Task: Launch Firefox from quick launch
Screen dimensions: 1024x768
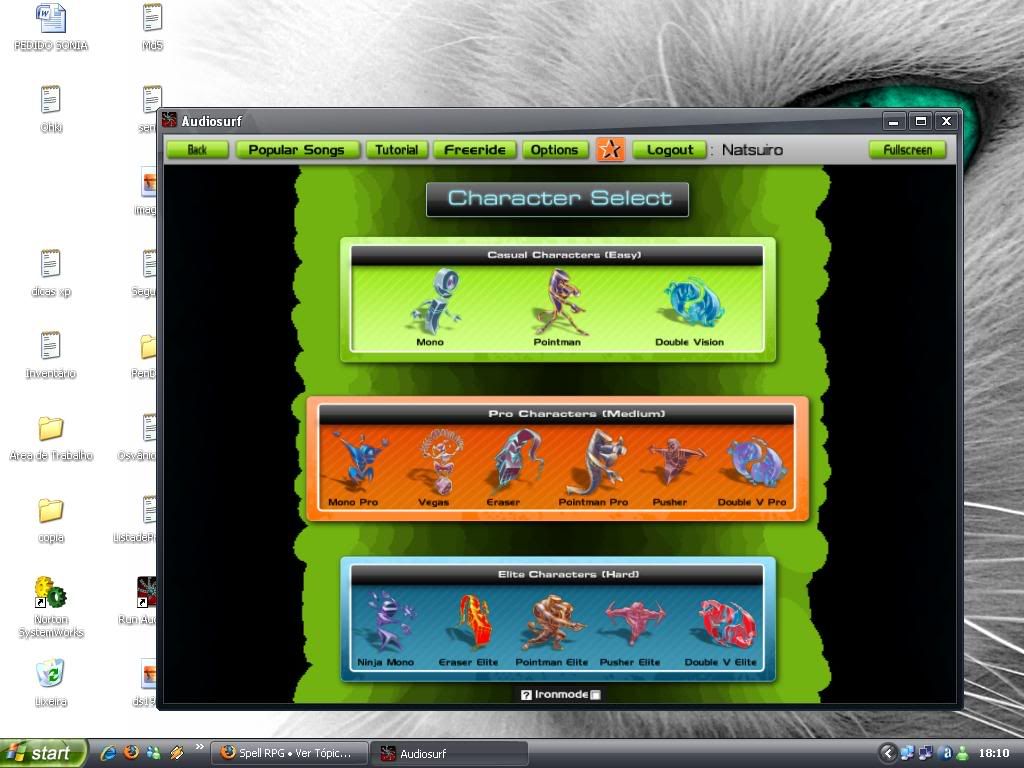Action: pyautogui.click(x=131, y=753)
